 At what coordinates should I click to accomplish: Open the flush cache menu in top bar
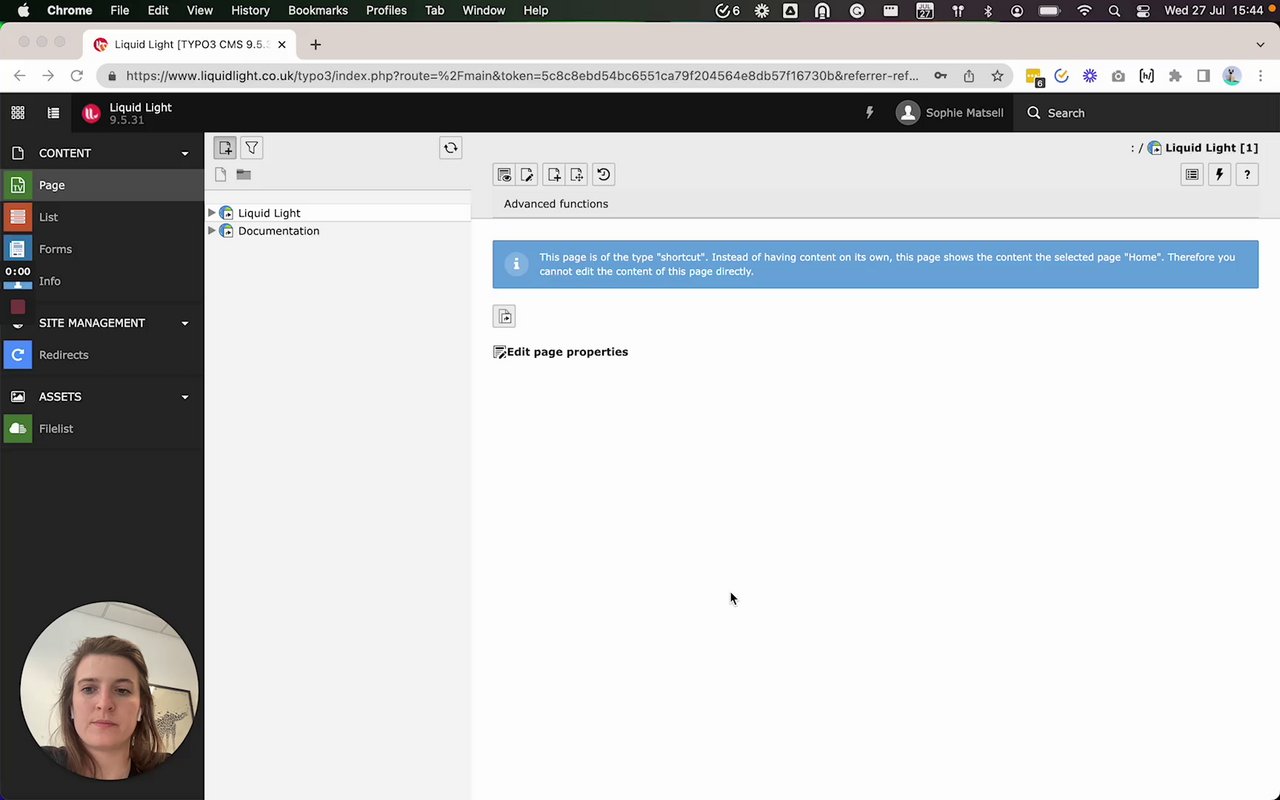coord(869,113)
